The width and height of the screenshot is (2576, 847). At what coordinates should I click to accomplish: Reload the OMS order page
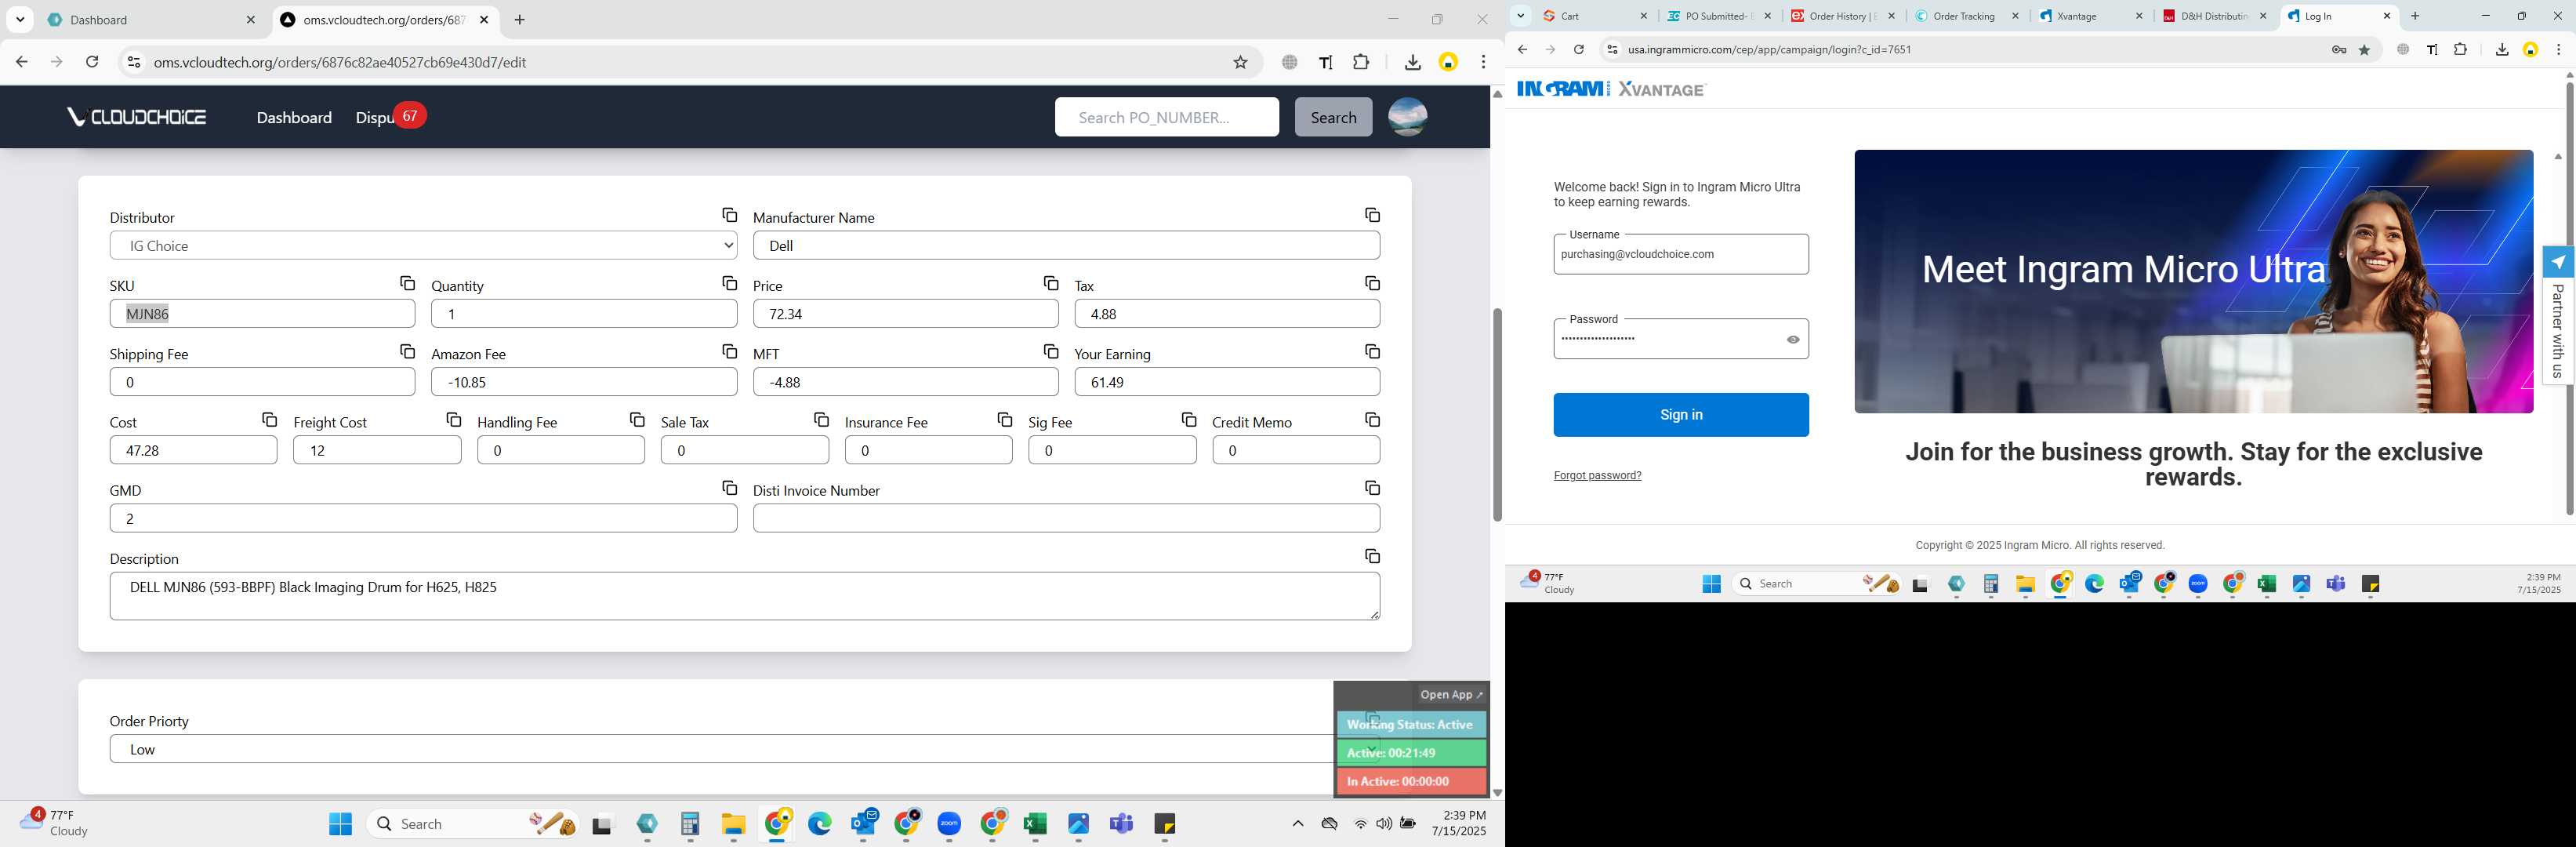(x=92, y=62)
